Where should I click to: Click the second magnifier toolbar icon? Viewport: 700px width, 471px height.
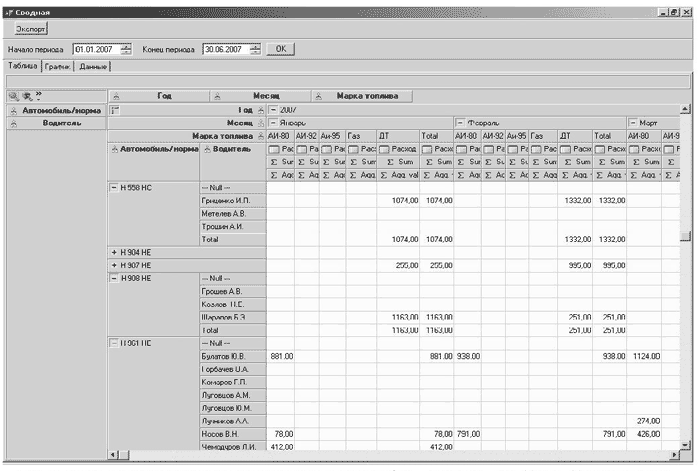pos(27,96)
